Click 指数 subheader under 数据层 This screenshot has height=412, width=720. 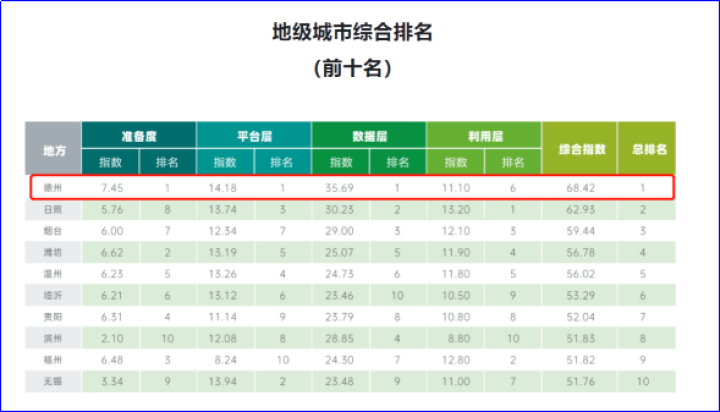[x=341, y=162]
